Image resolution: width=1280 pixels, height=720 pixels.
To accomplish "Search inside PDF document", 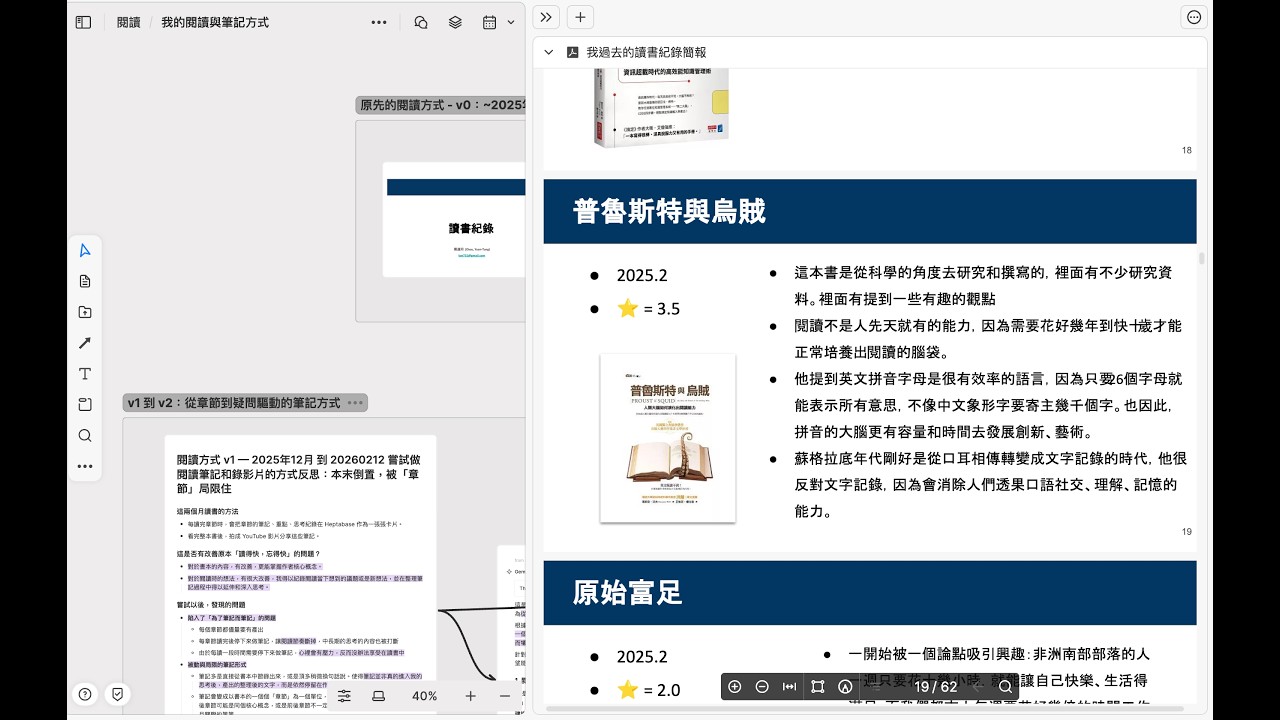I will tap(1005, 687).
